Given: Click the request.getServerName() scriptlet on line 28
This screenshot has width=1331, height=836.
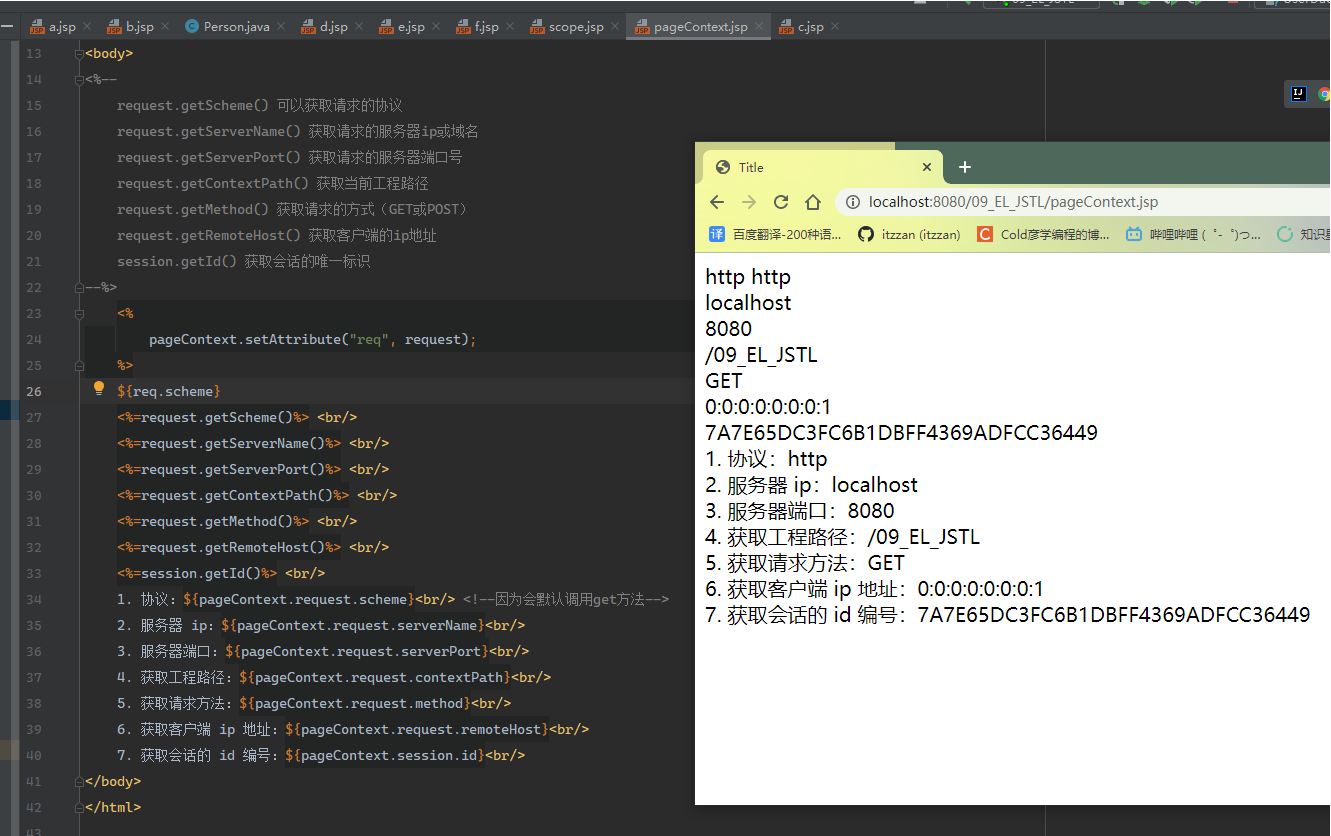Looking at the screenshot, I should point(229,444).
